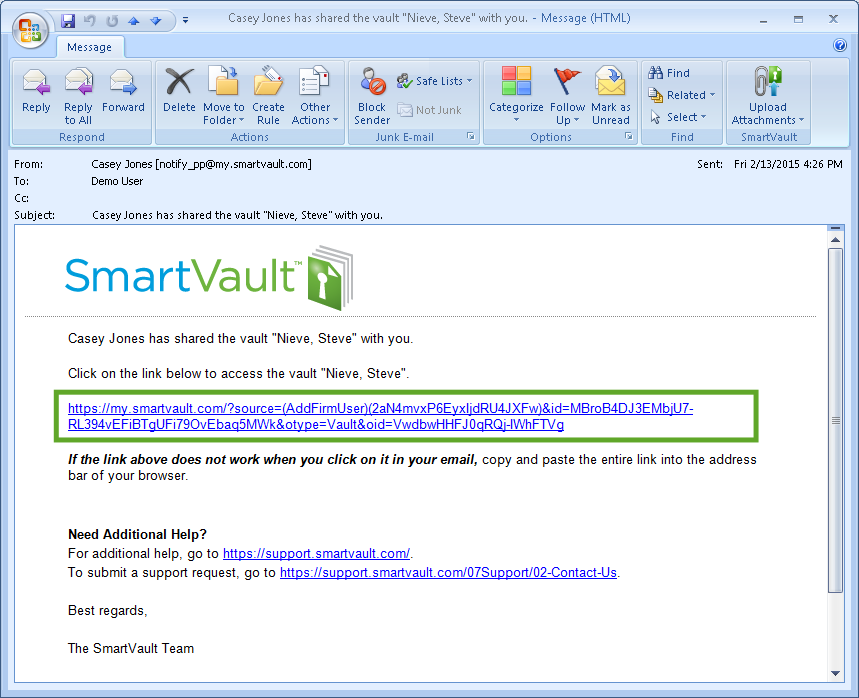The image size is (859, 698).
Task: Click the subject line text
Action: (x=237, y=215)
